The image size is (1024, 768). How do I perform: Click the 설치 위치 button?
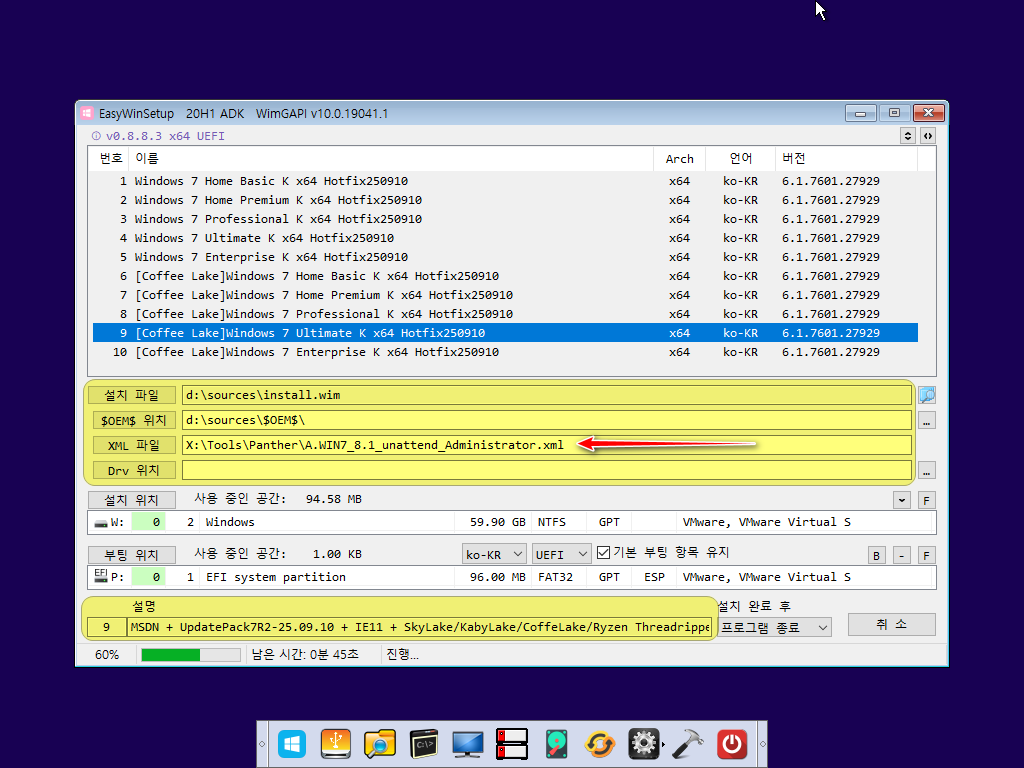pyautogui.click(x=132, y=500)
